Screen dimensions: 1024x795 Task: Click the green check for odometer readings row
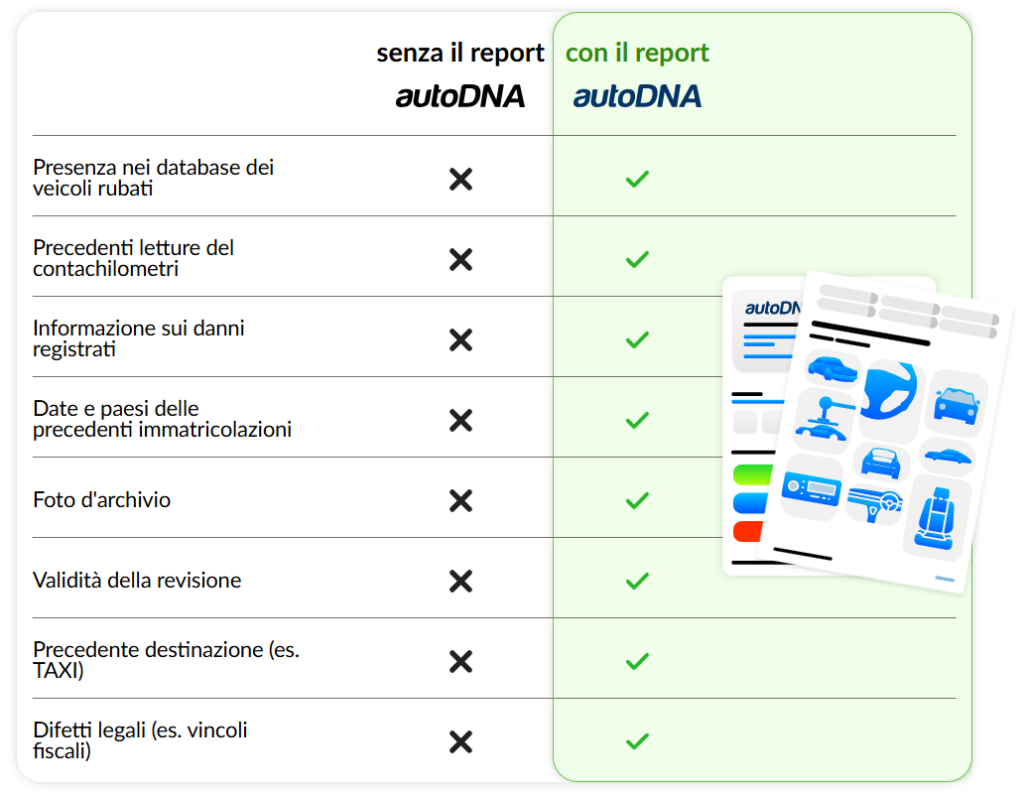pos(637,260)
